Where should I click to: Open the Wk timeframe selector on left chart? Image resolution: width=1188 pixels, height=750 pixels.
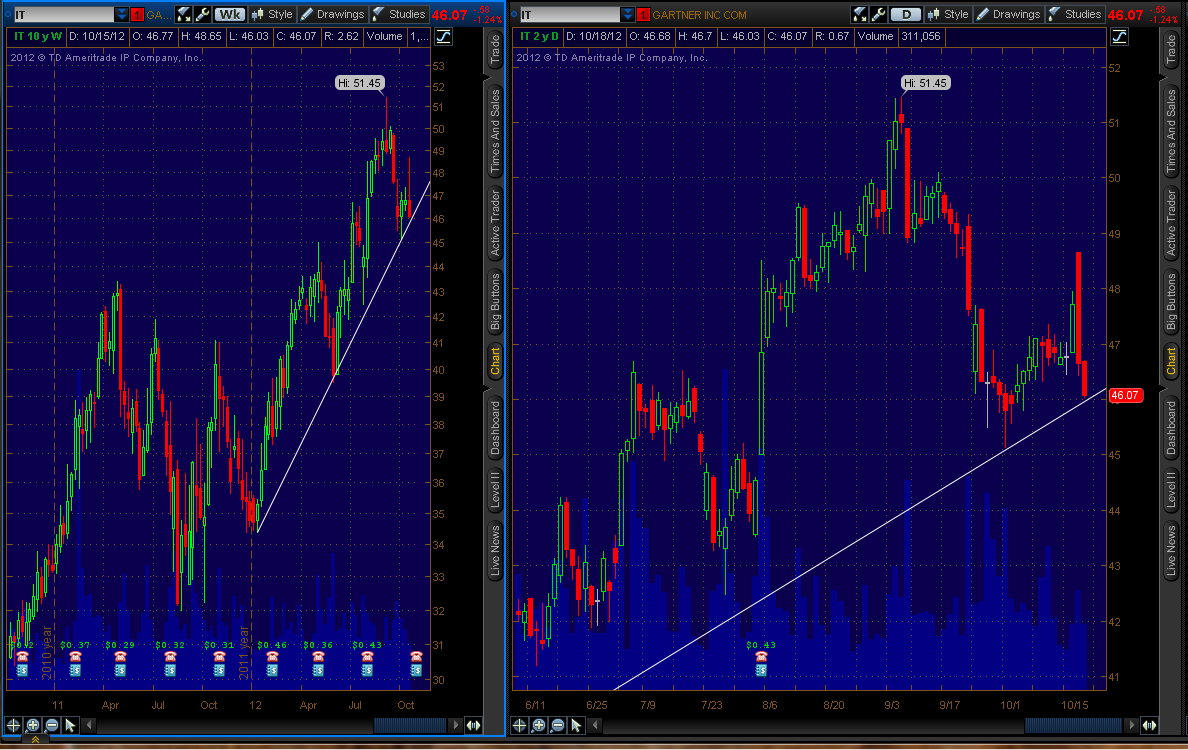click(230, 14)
